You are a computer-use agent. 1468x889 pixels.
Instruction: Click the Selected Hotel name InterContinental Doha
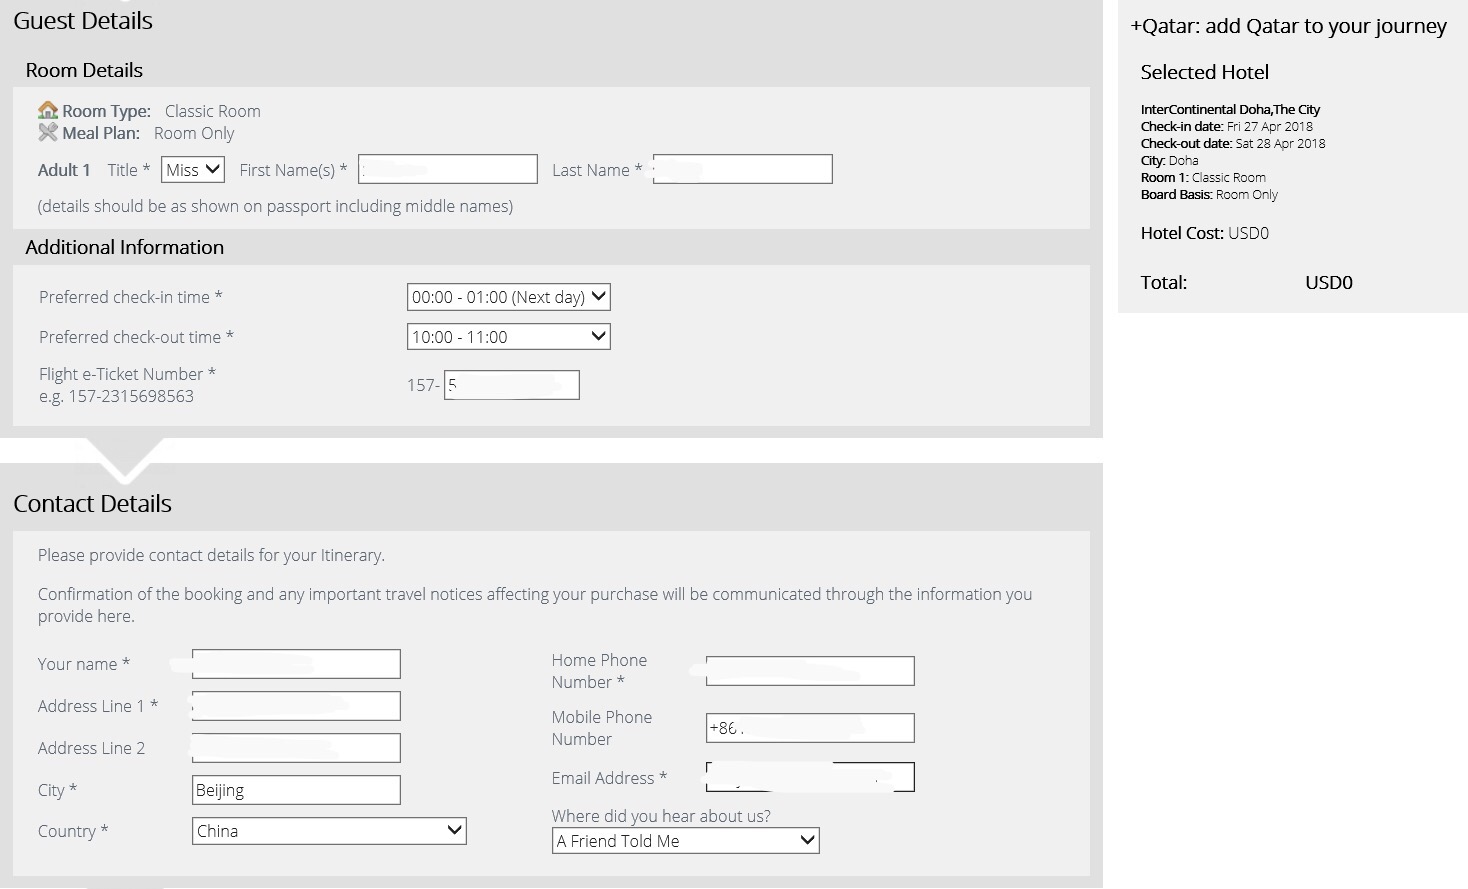(1230, 110)
